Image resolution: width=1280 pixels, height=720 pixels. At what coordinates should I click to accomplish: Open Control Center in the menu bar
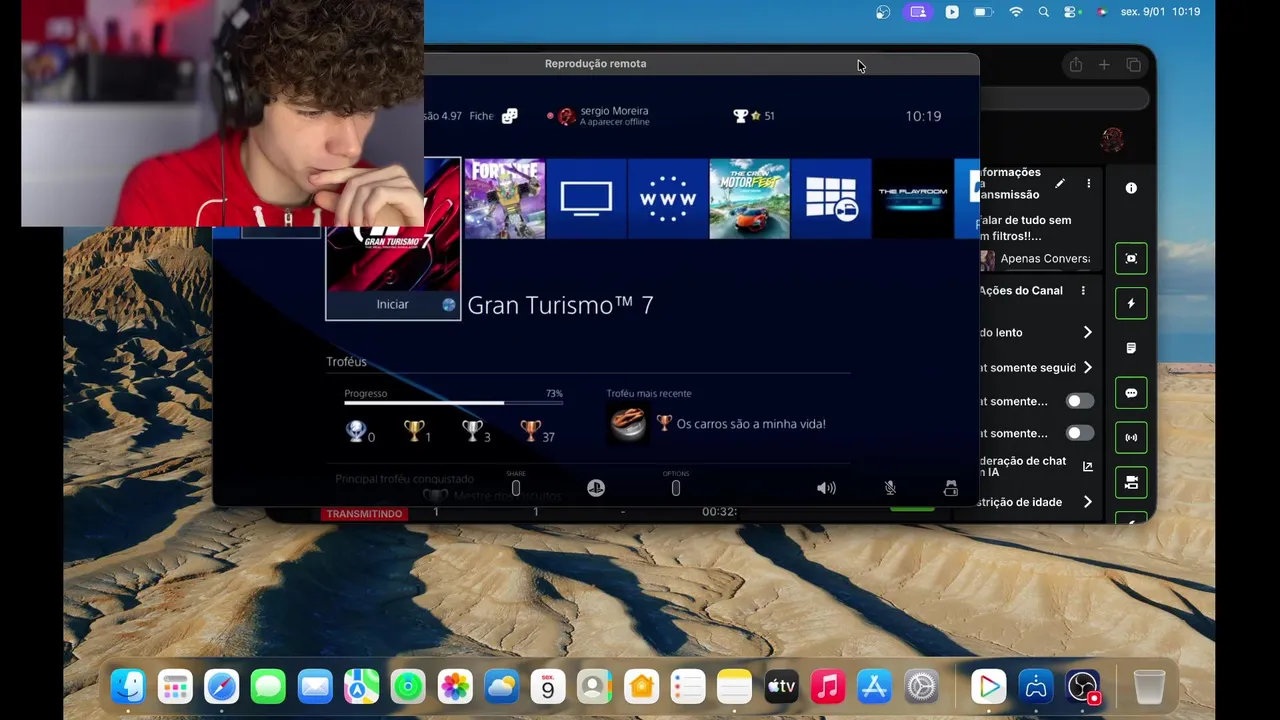click(1072, 12)
